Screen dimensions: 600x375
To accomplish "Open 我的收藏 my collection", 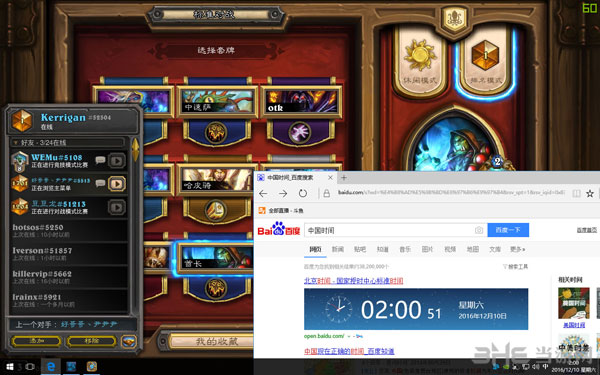I will [216, 341].
